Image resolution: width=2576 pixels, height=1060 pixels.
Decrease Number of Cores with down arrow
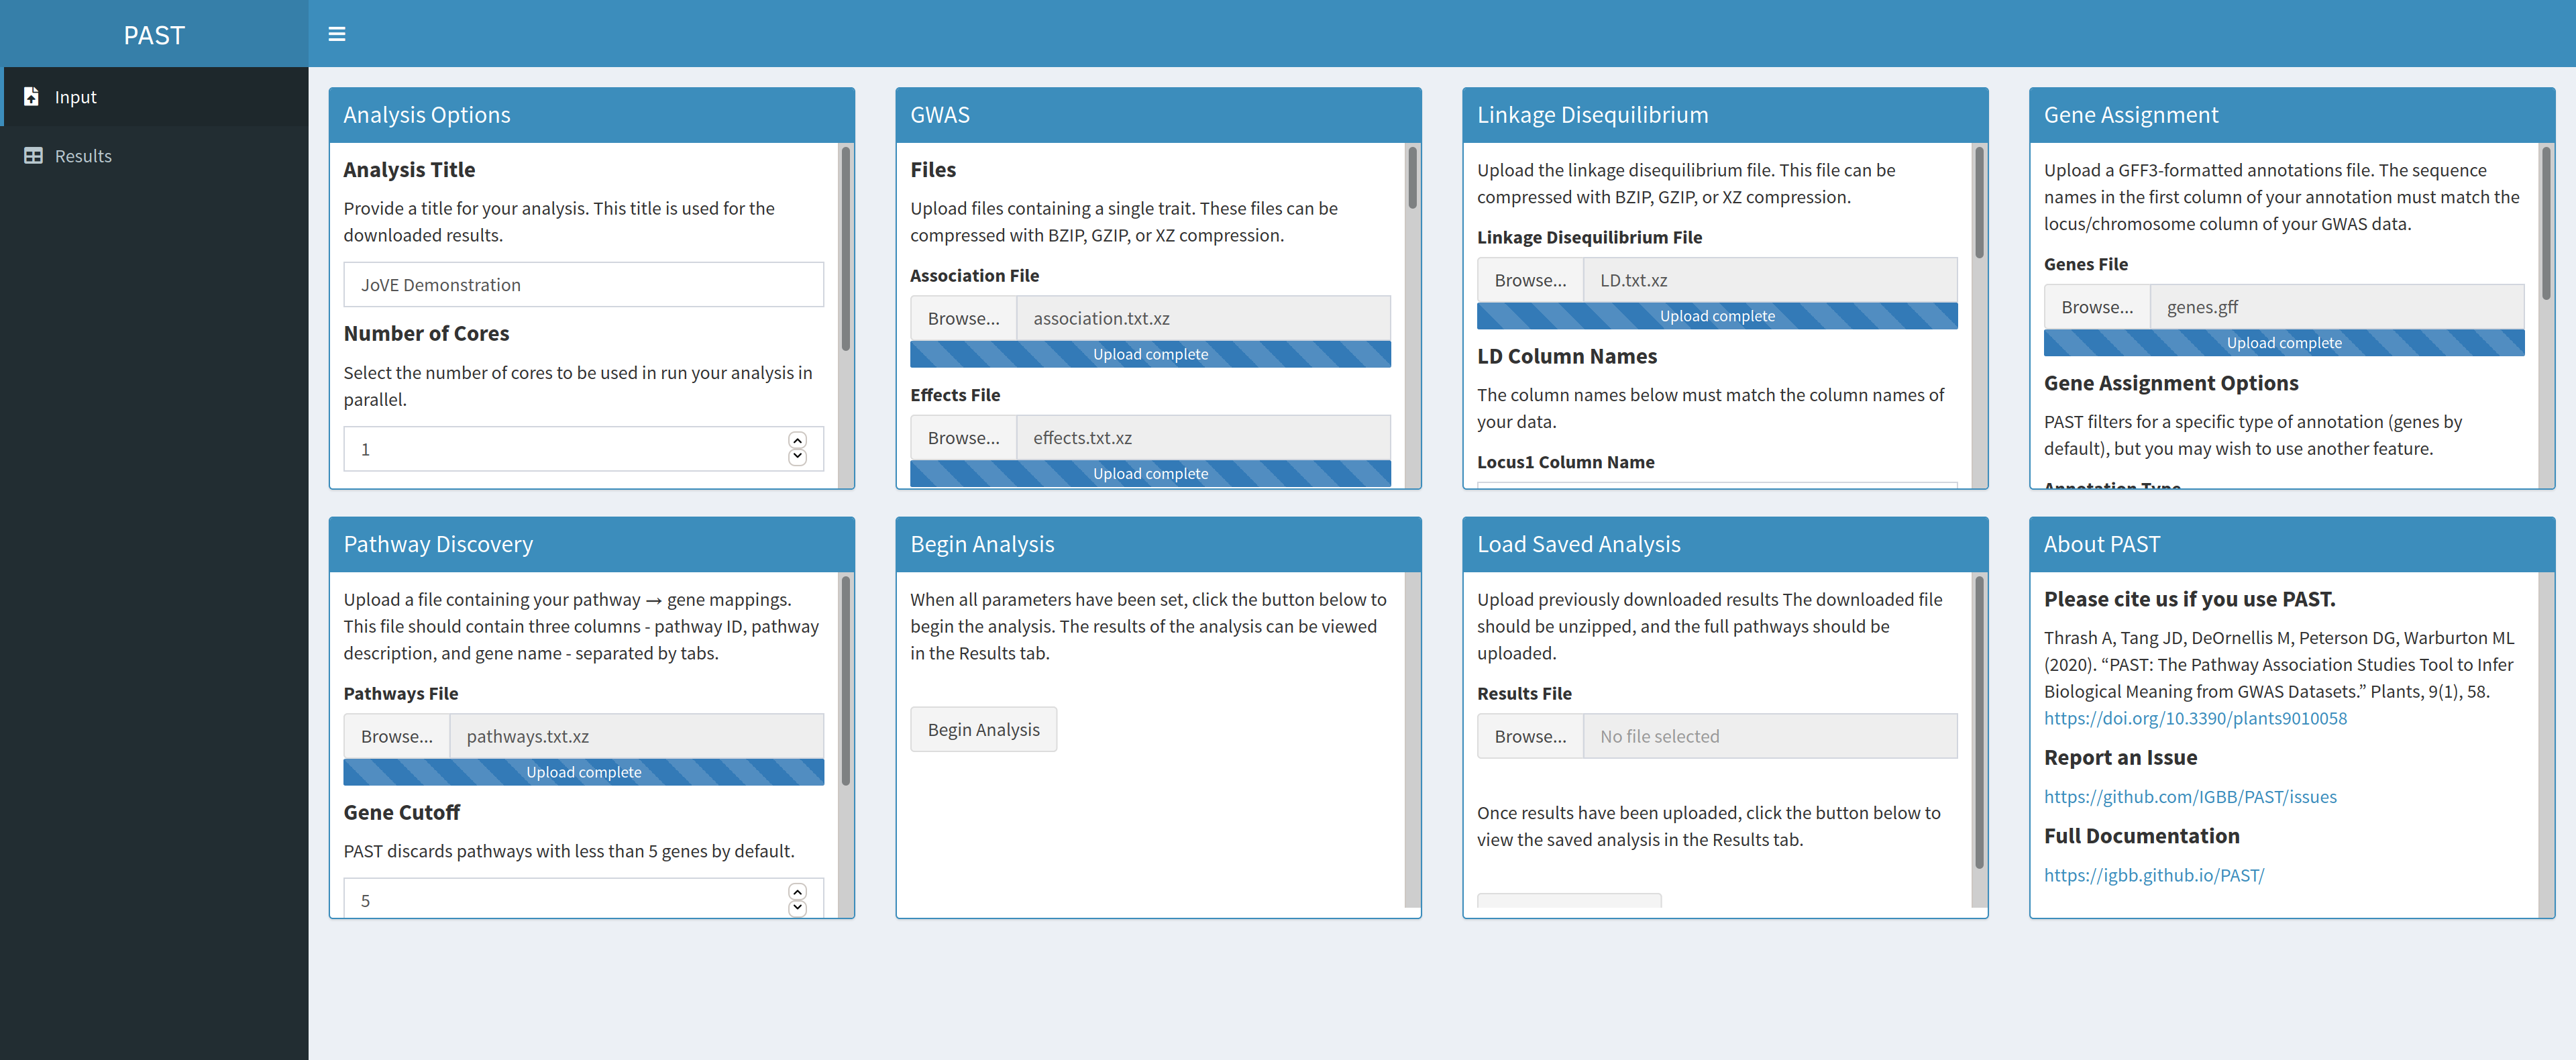pyautogui.click(x=797, y=457)
